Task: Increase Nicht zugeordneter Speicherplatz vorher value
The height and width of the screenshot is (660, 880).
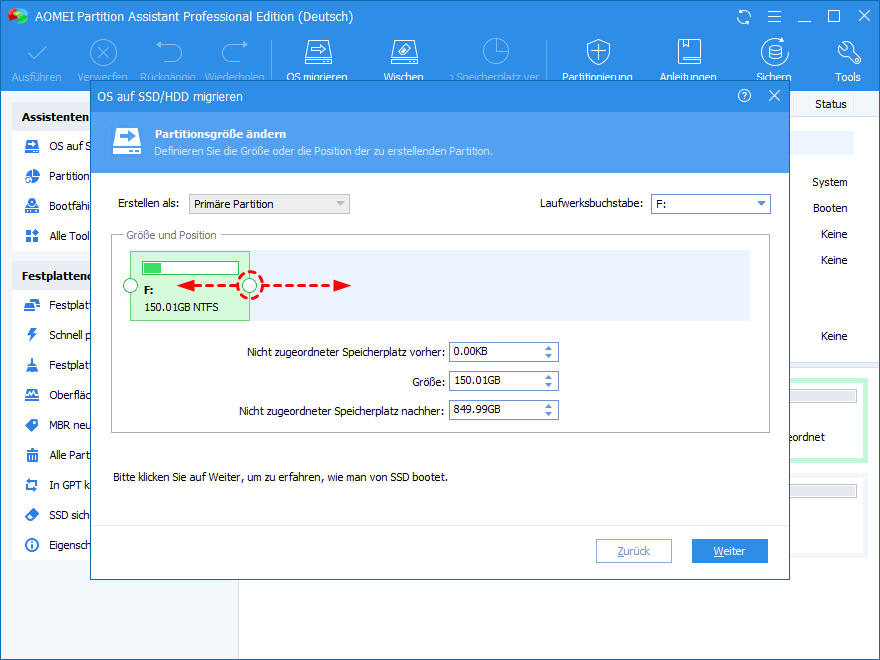Action: pos(548,348)
